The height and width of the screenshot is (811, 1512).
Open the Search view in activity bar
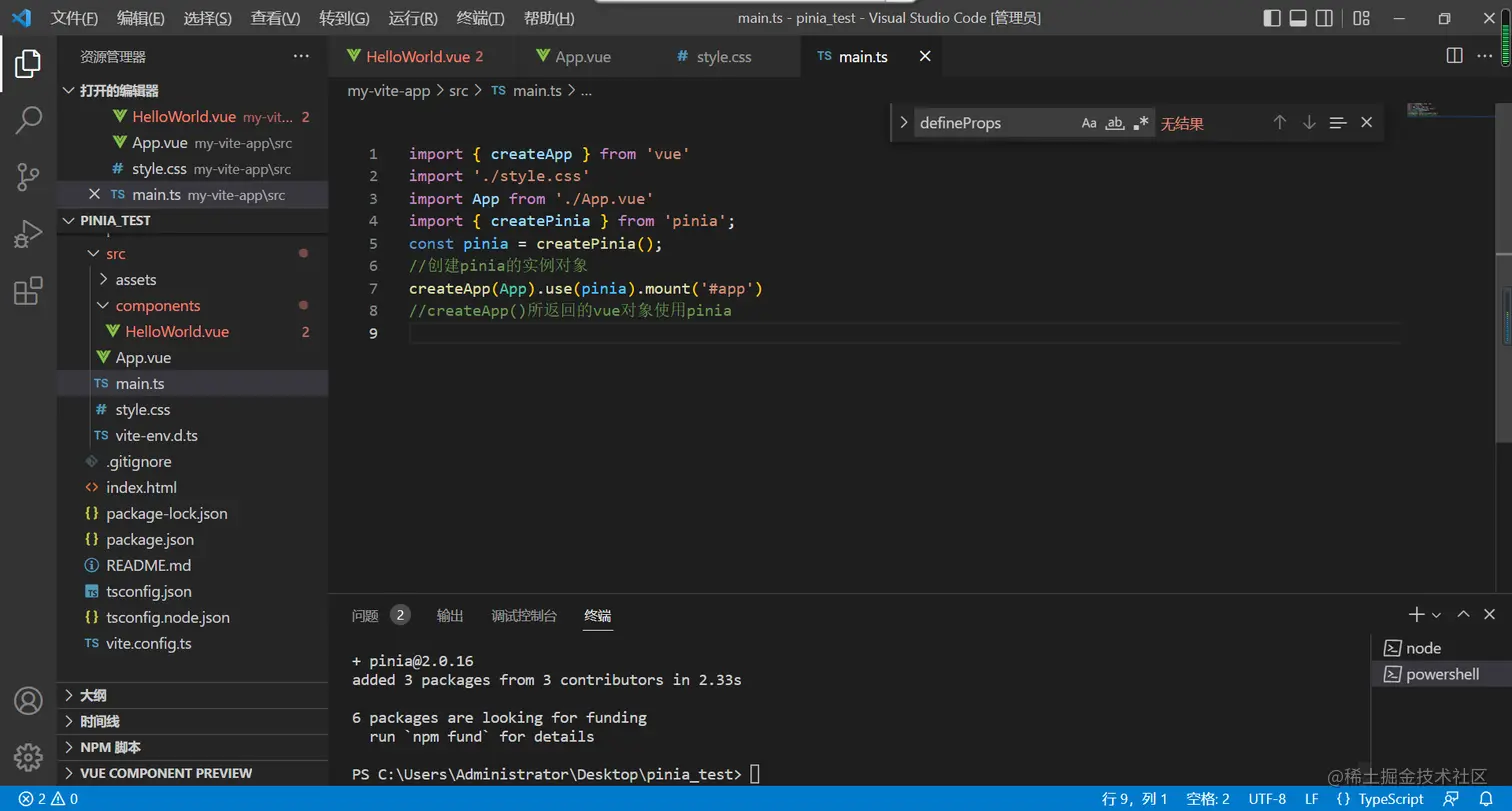click(x=28, y=120)
